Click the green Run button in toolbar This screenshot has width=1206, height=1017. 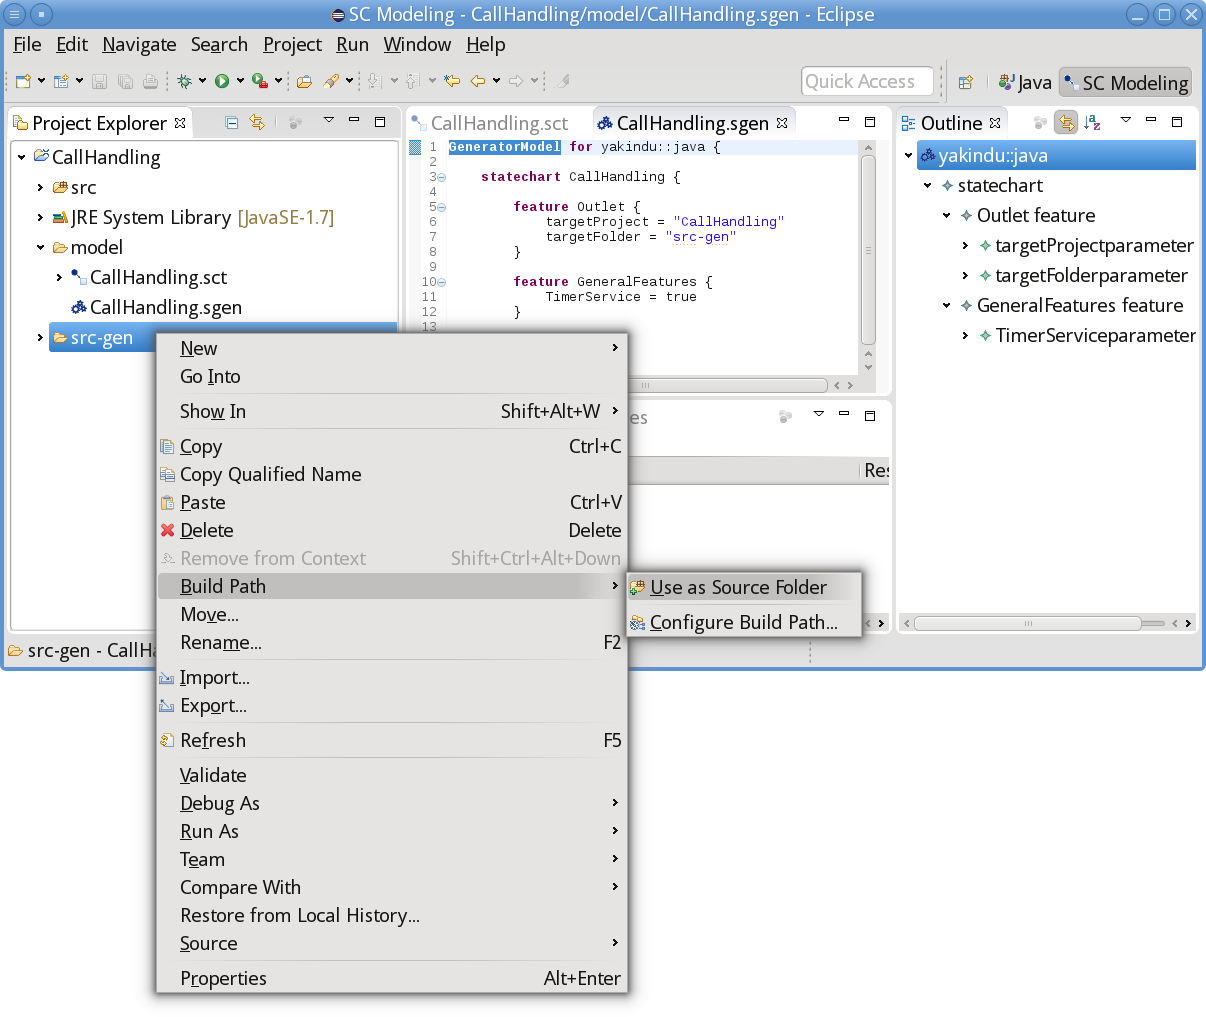point(222,81)
